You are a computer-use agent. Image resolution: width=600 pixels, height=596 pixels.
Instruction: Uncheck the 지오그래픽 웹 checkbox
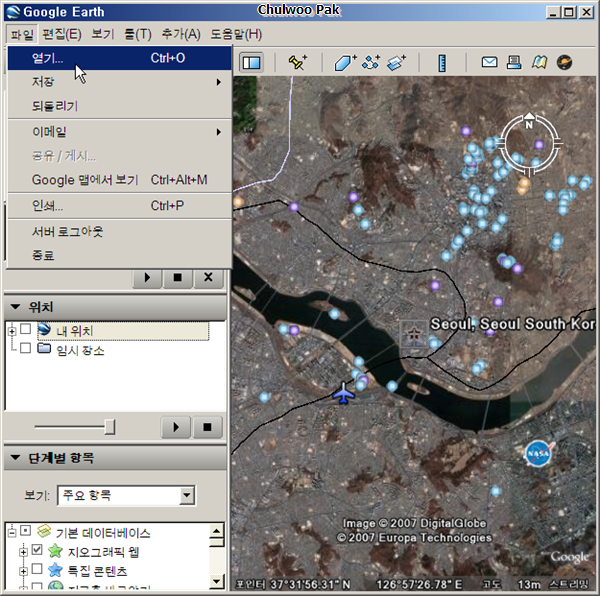[x=37, y=550]
